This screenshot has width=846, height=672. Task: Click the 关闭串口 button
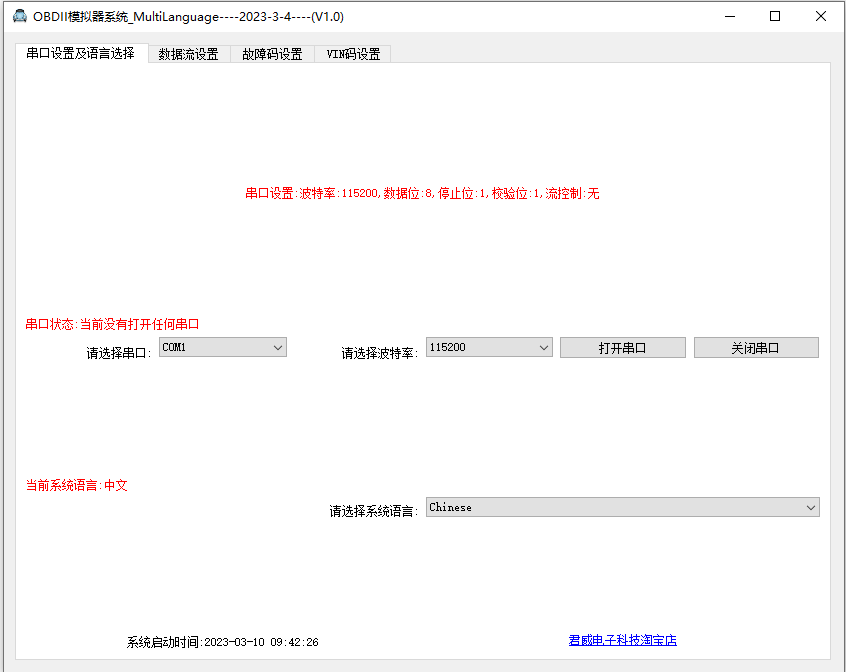(756, 347)
